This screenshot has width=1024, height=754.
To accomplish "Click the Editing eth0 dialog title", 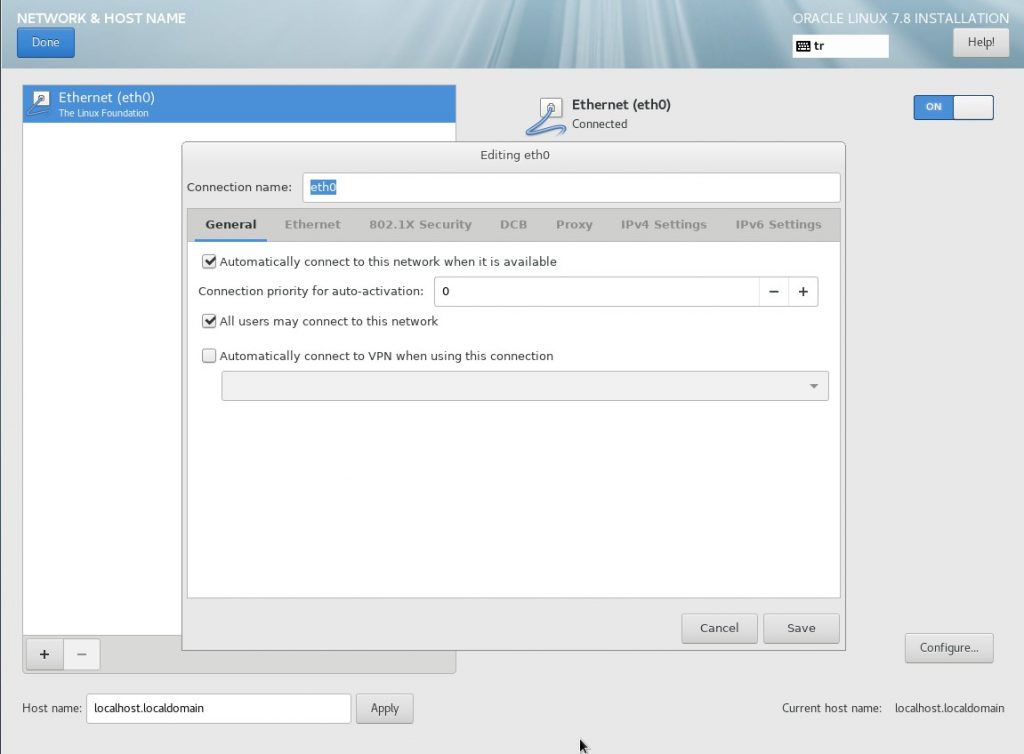I will pos(515,155).
